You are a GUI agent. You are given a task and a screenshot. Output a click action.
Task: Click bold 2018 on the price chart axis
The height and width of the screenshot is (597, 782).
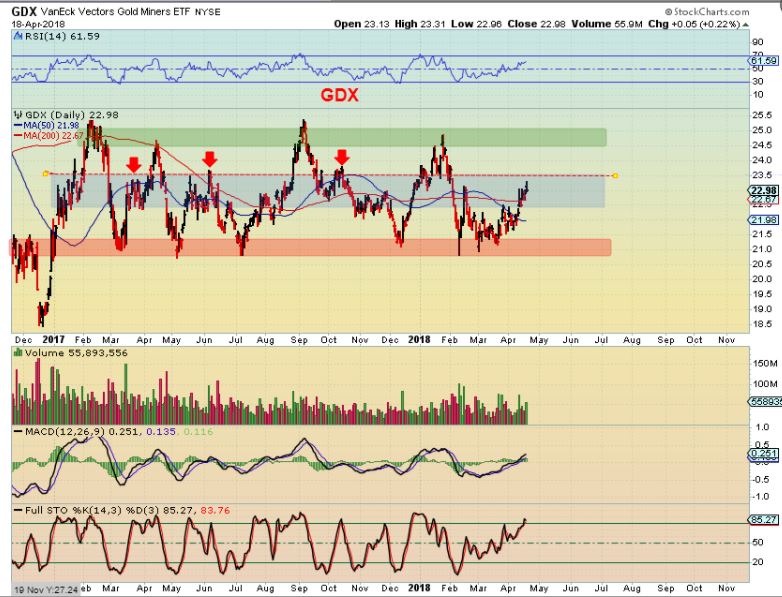[419, 340]
